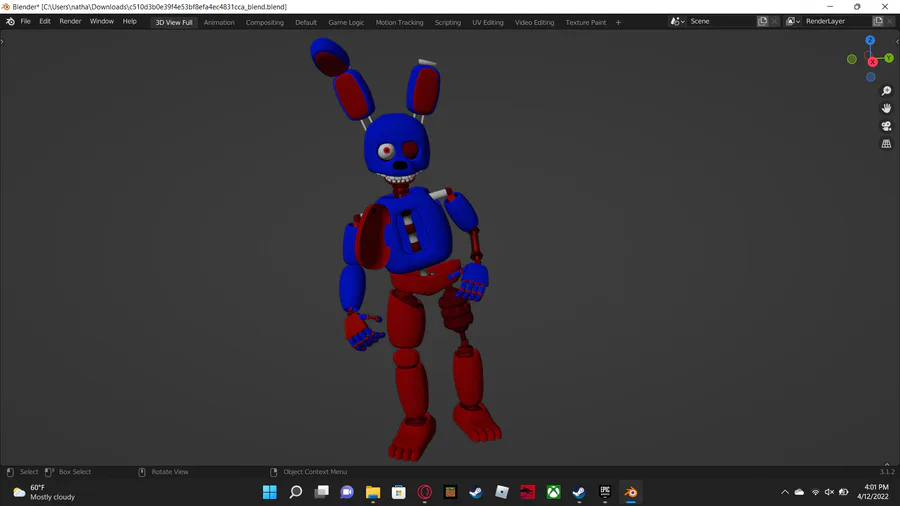Open File Explorer from the taskbar

click(373, 492)
